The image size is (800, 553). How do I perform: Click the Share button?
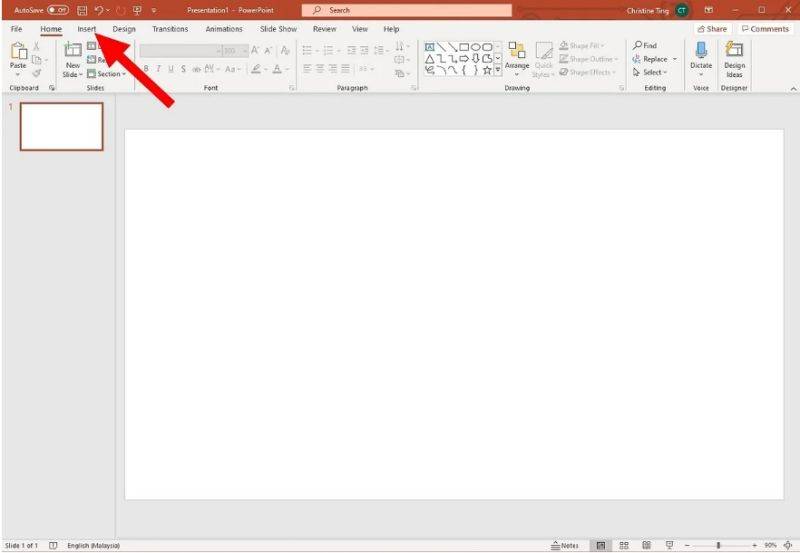coord(712,29)
